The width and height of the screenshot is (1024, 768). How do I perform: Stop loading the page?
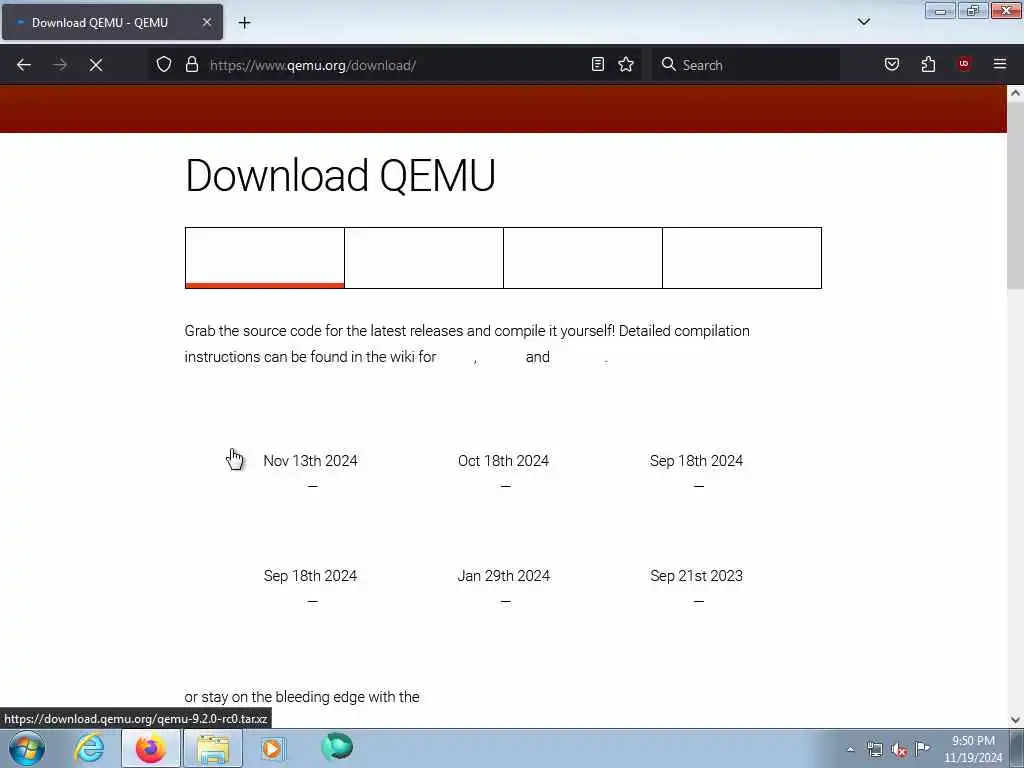pyautogui.click(x=96, y=65)
